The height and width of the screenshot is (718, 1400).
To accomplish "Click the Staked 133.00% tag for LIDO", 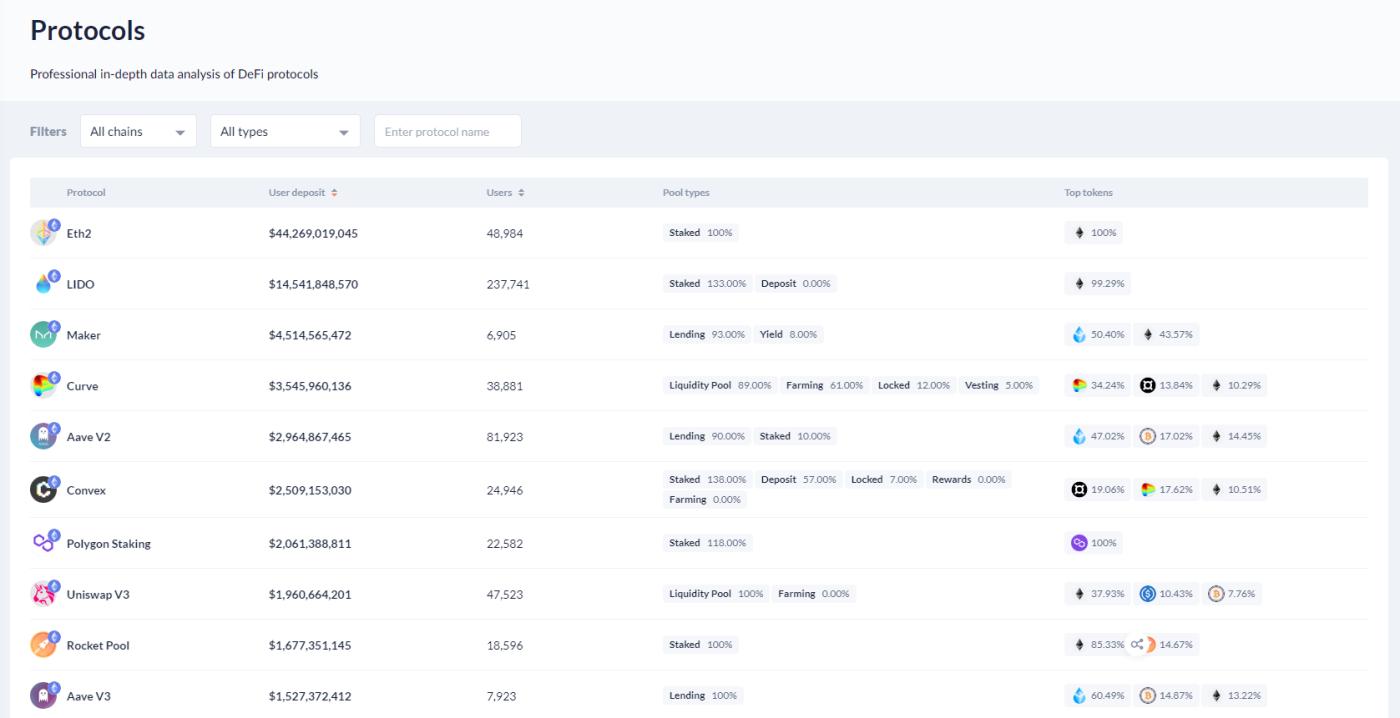I will click(x=706, y=283).
